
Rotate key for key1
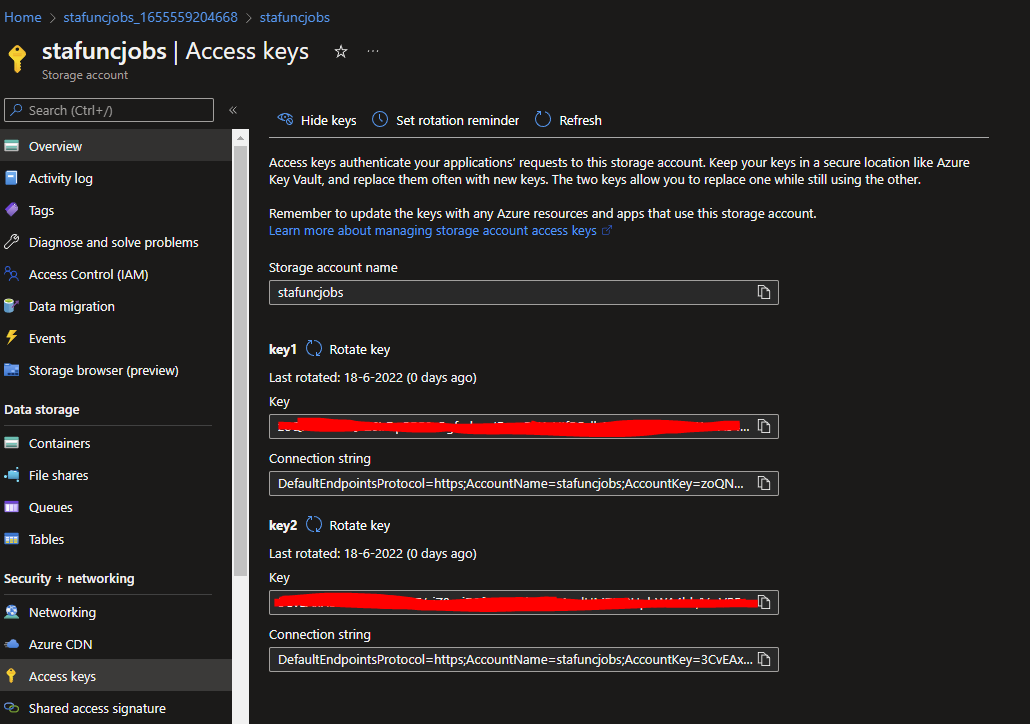point(348,349)
